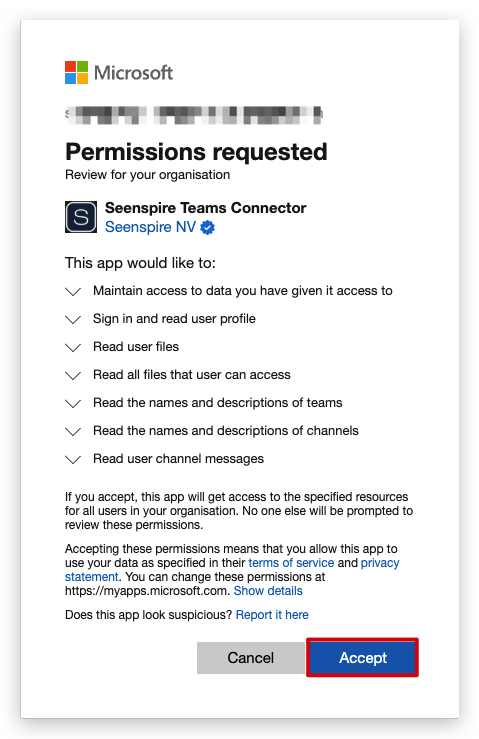Viewport: 479px width, 739px height.
Task: Click the Show details link
Action: [x=268, y=591]
